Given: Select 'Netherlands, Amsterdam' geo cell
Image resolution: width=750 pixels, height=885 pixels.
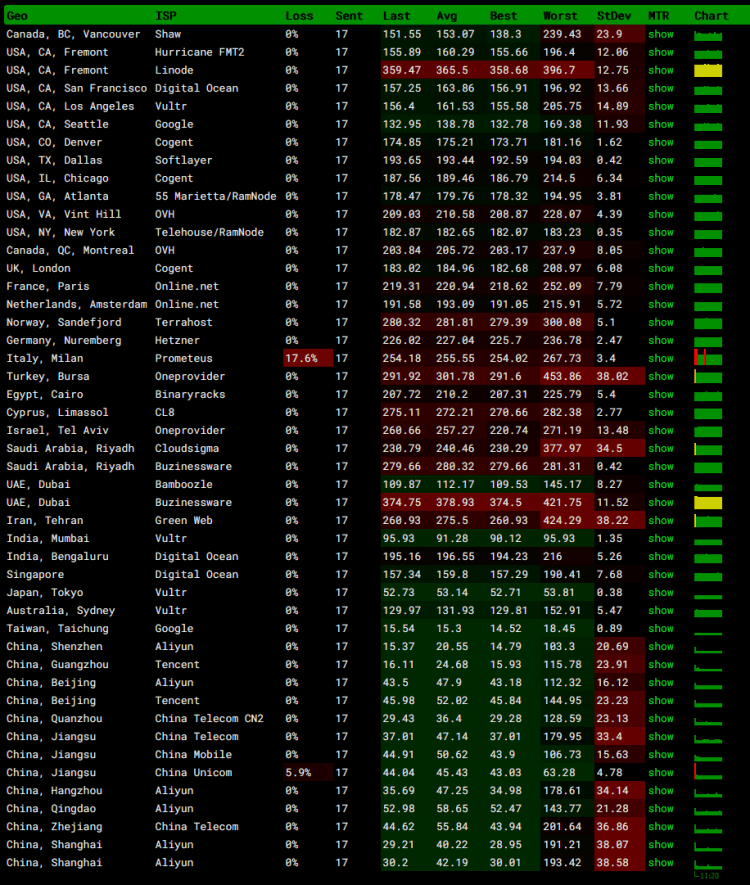Looking at the screenshot, I should (77, 305).
